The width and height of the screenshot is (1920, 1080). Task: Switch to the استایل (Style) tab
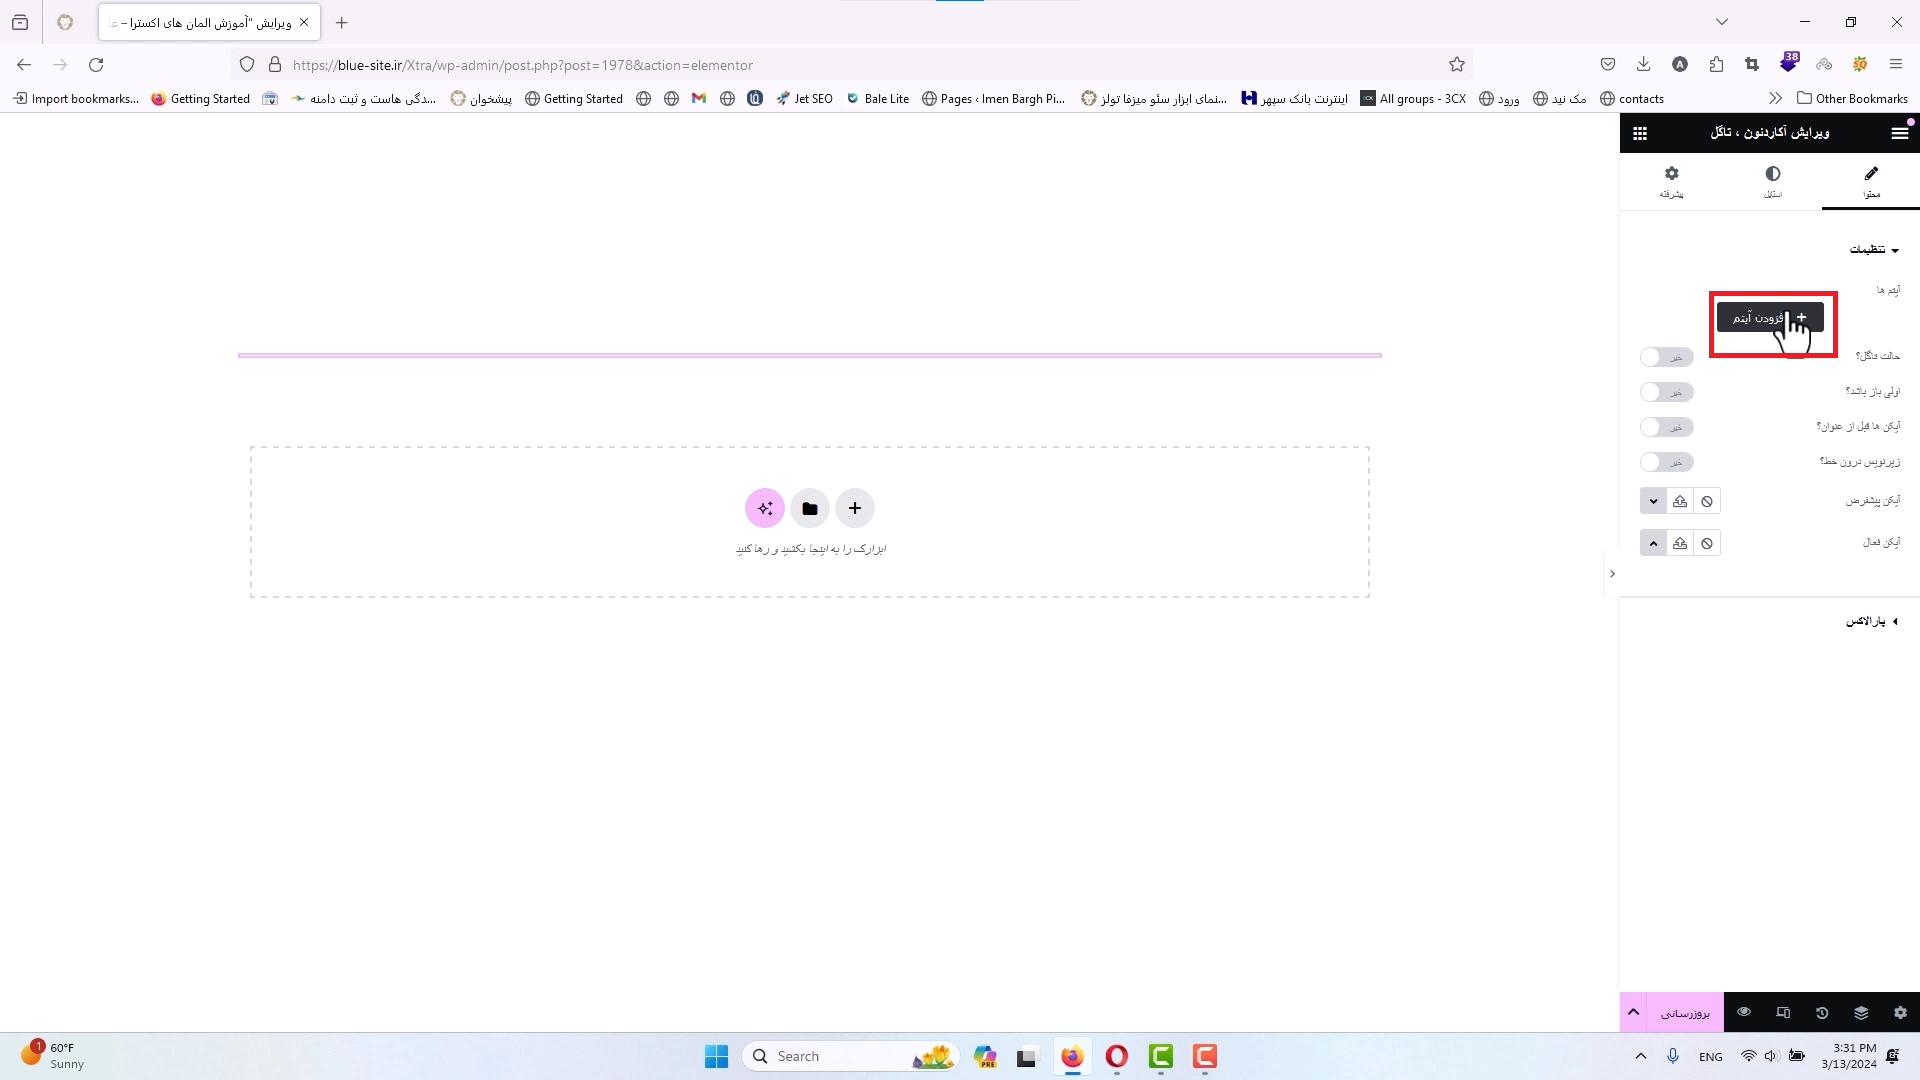(x=1773, y=182)
